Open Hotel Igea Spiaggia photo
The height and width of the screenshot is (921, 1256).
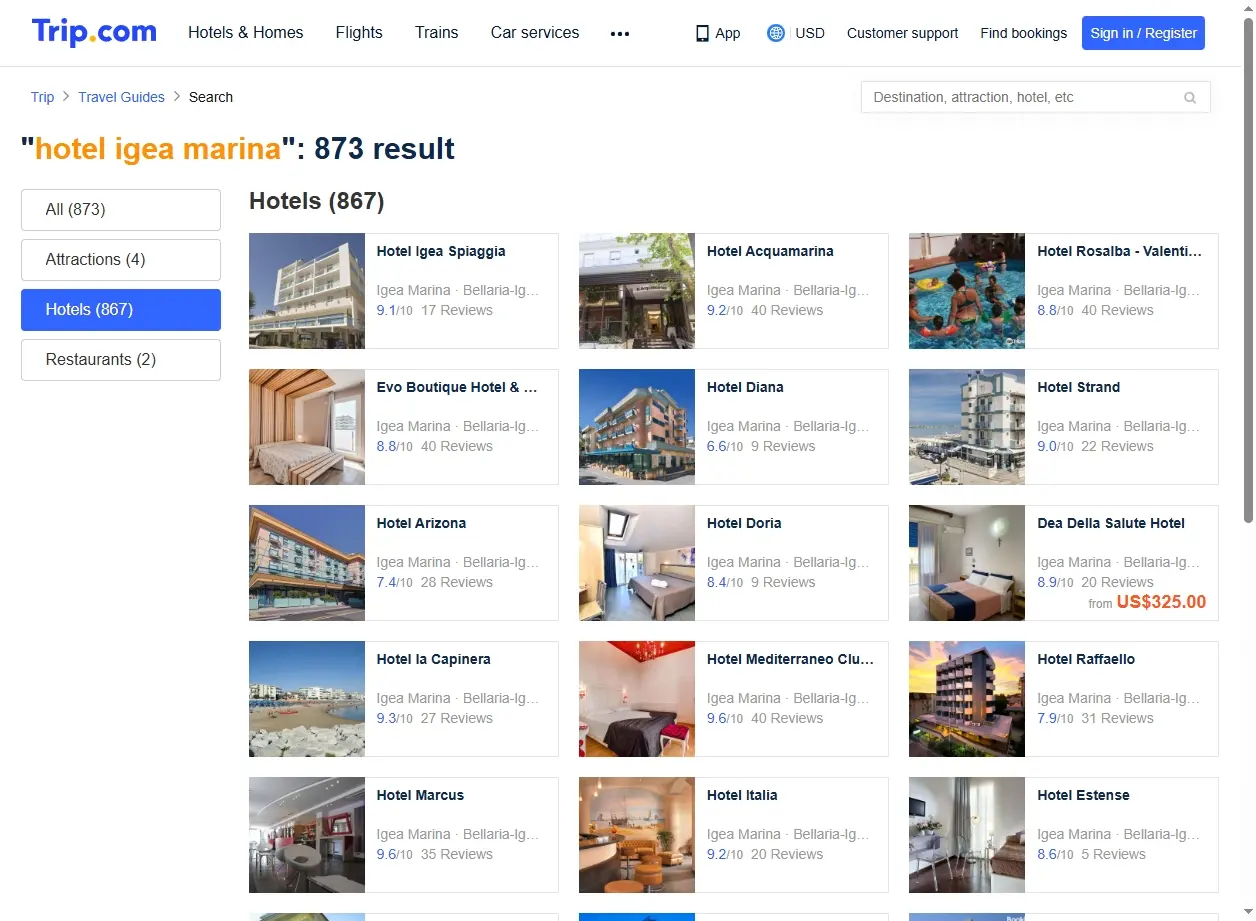coord(307,291)
